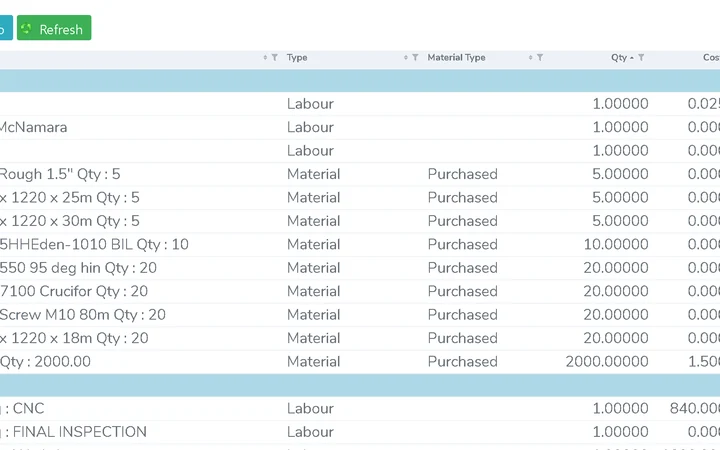Click Labour in the FINAL INSPECTION row
Image resolution: width=720 pixels, height=450 pixels.
310,432
